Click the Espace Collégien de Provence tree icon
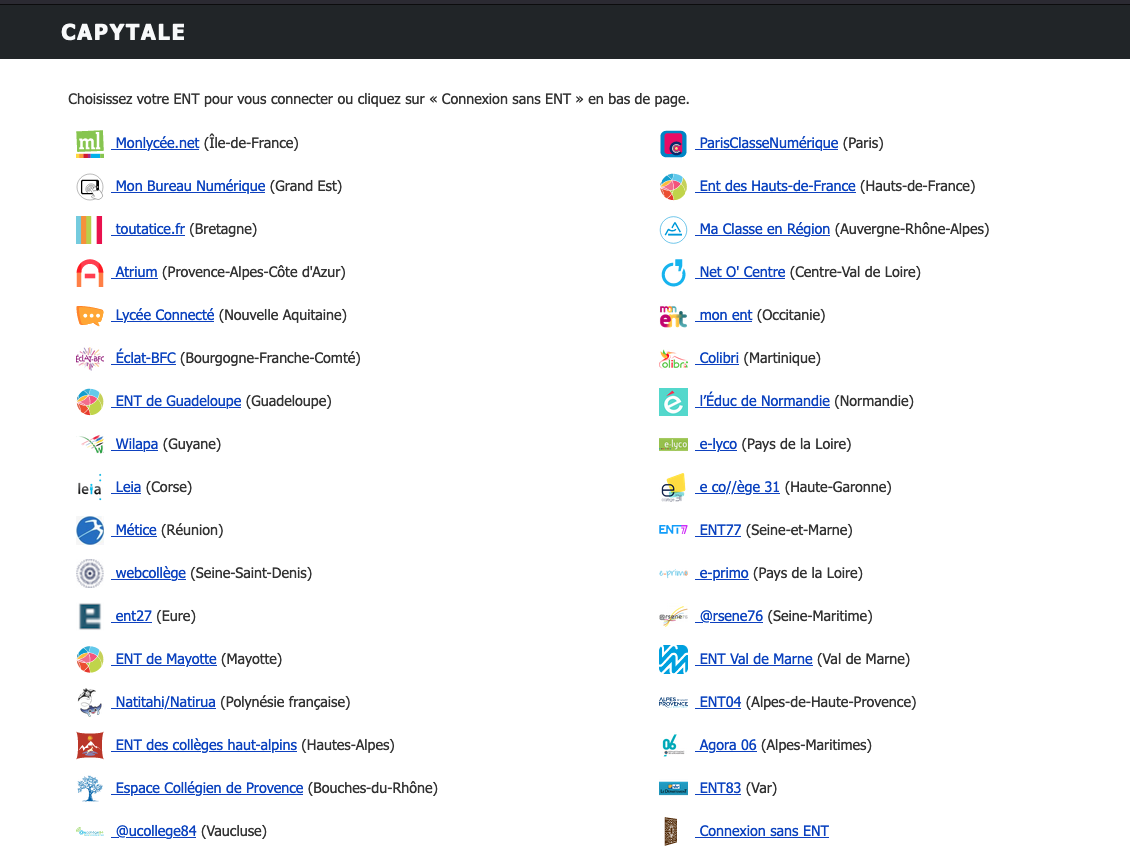Image resolution: width=1130 pixels, height=861 pixels. [x=90, y=789]
